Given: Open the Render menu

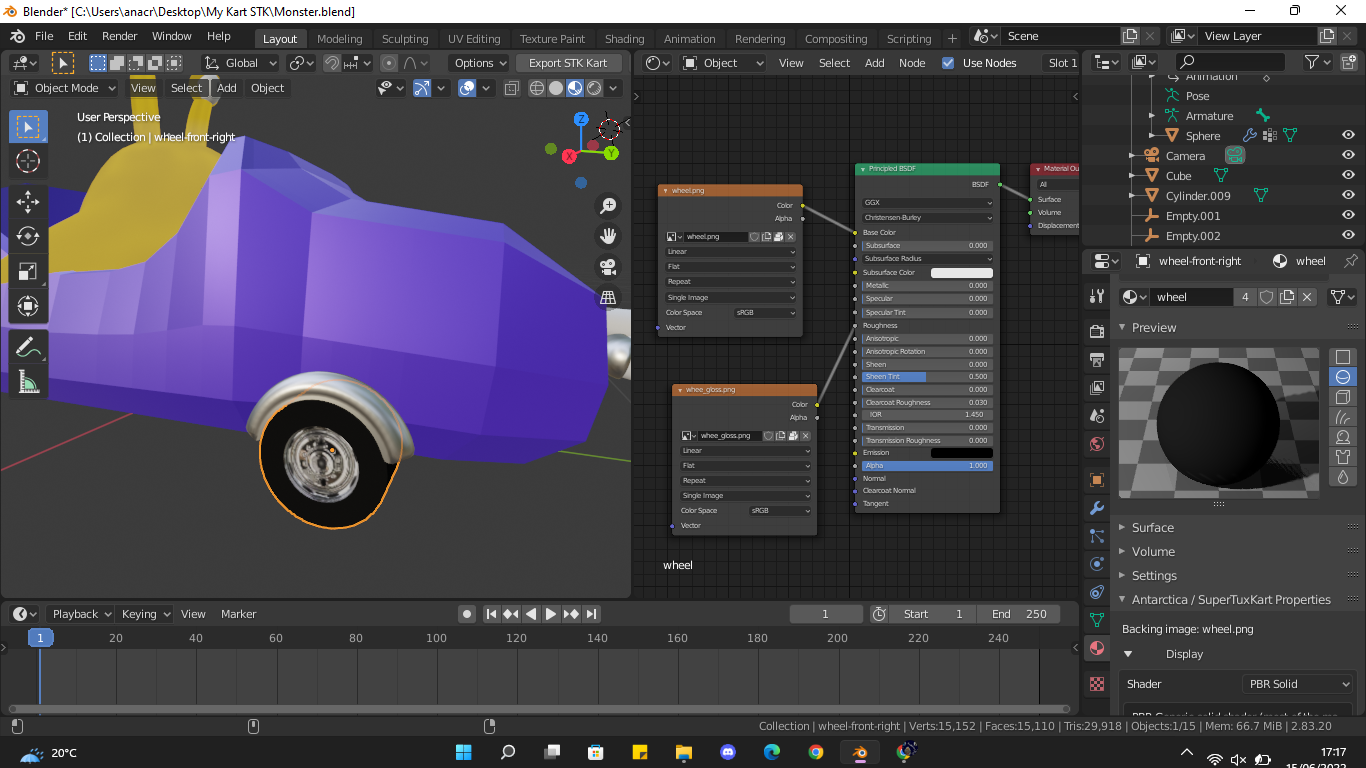Looking at the screenshot, I should click(x=119, y=36).
